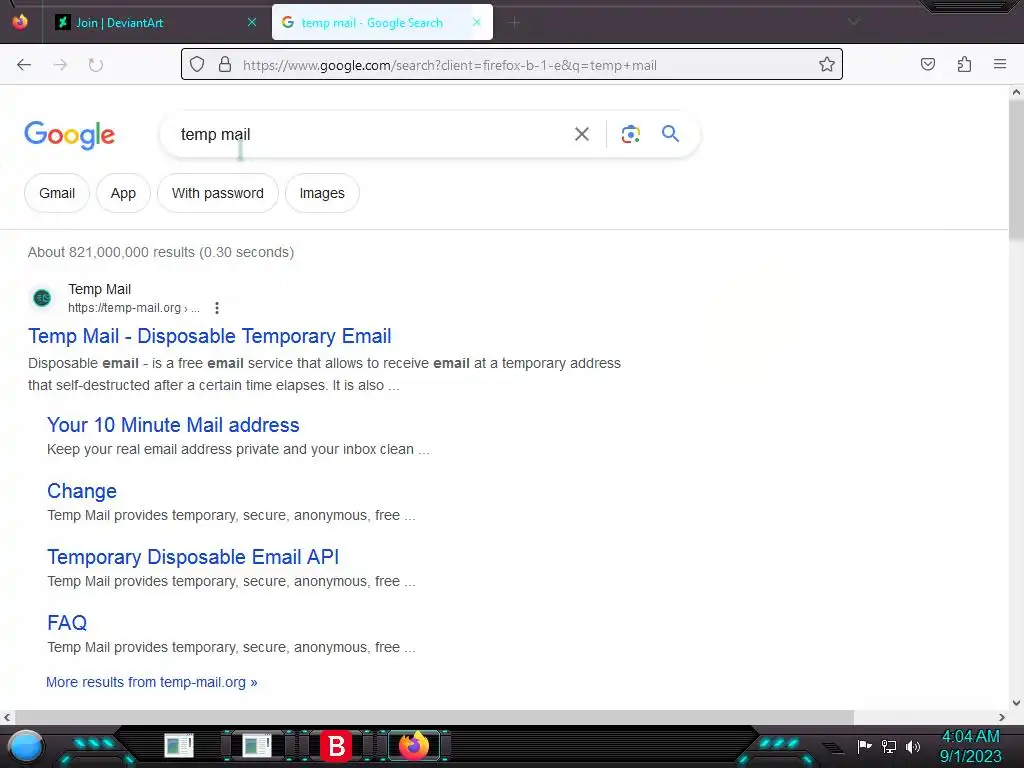Click the Firefox View icon left of the tabs
Viewport: 1024px width, 768px height.
[x=20, y=22]
